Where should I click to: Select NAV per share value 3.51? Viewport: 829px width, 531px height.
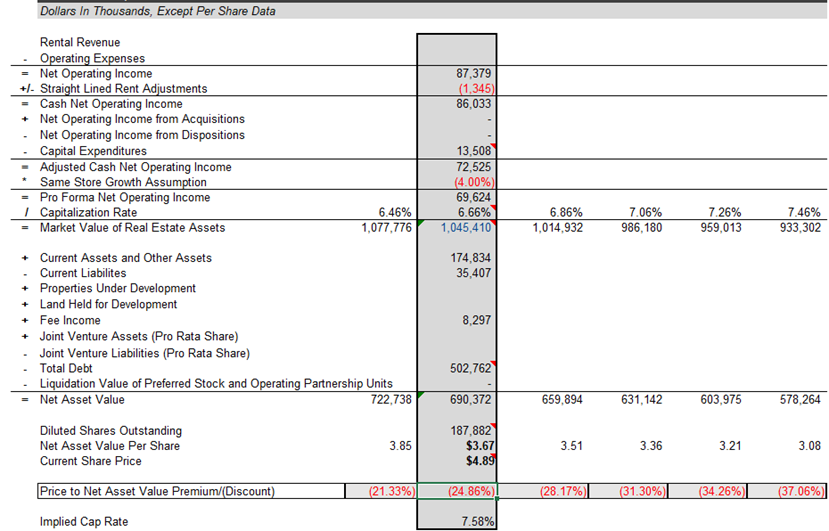click(x=572, y=446)
